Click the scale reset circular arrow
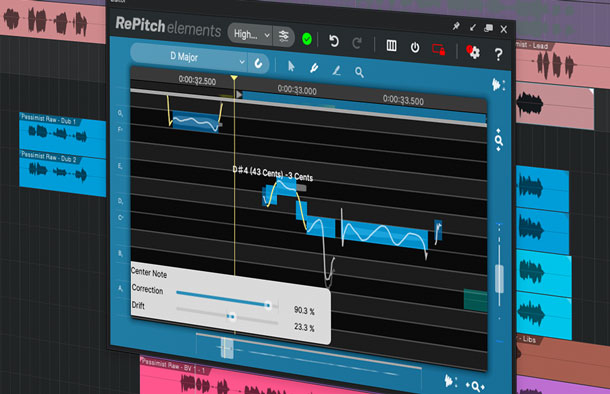 258,63
